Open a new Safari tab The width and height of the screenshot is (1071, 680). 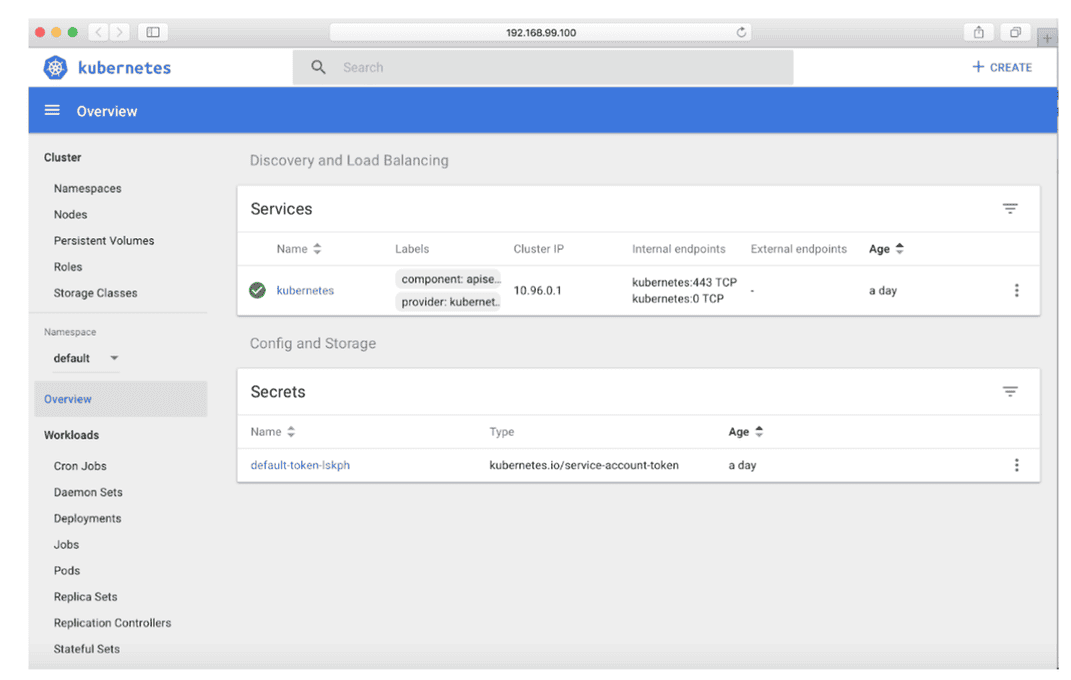click(x=1047, y=38)
